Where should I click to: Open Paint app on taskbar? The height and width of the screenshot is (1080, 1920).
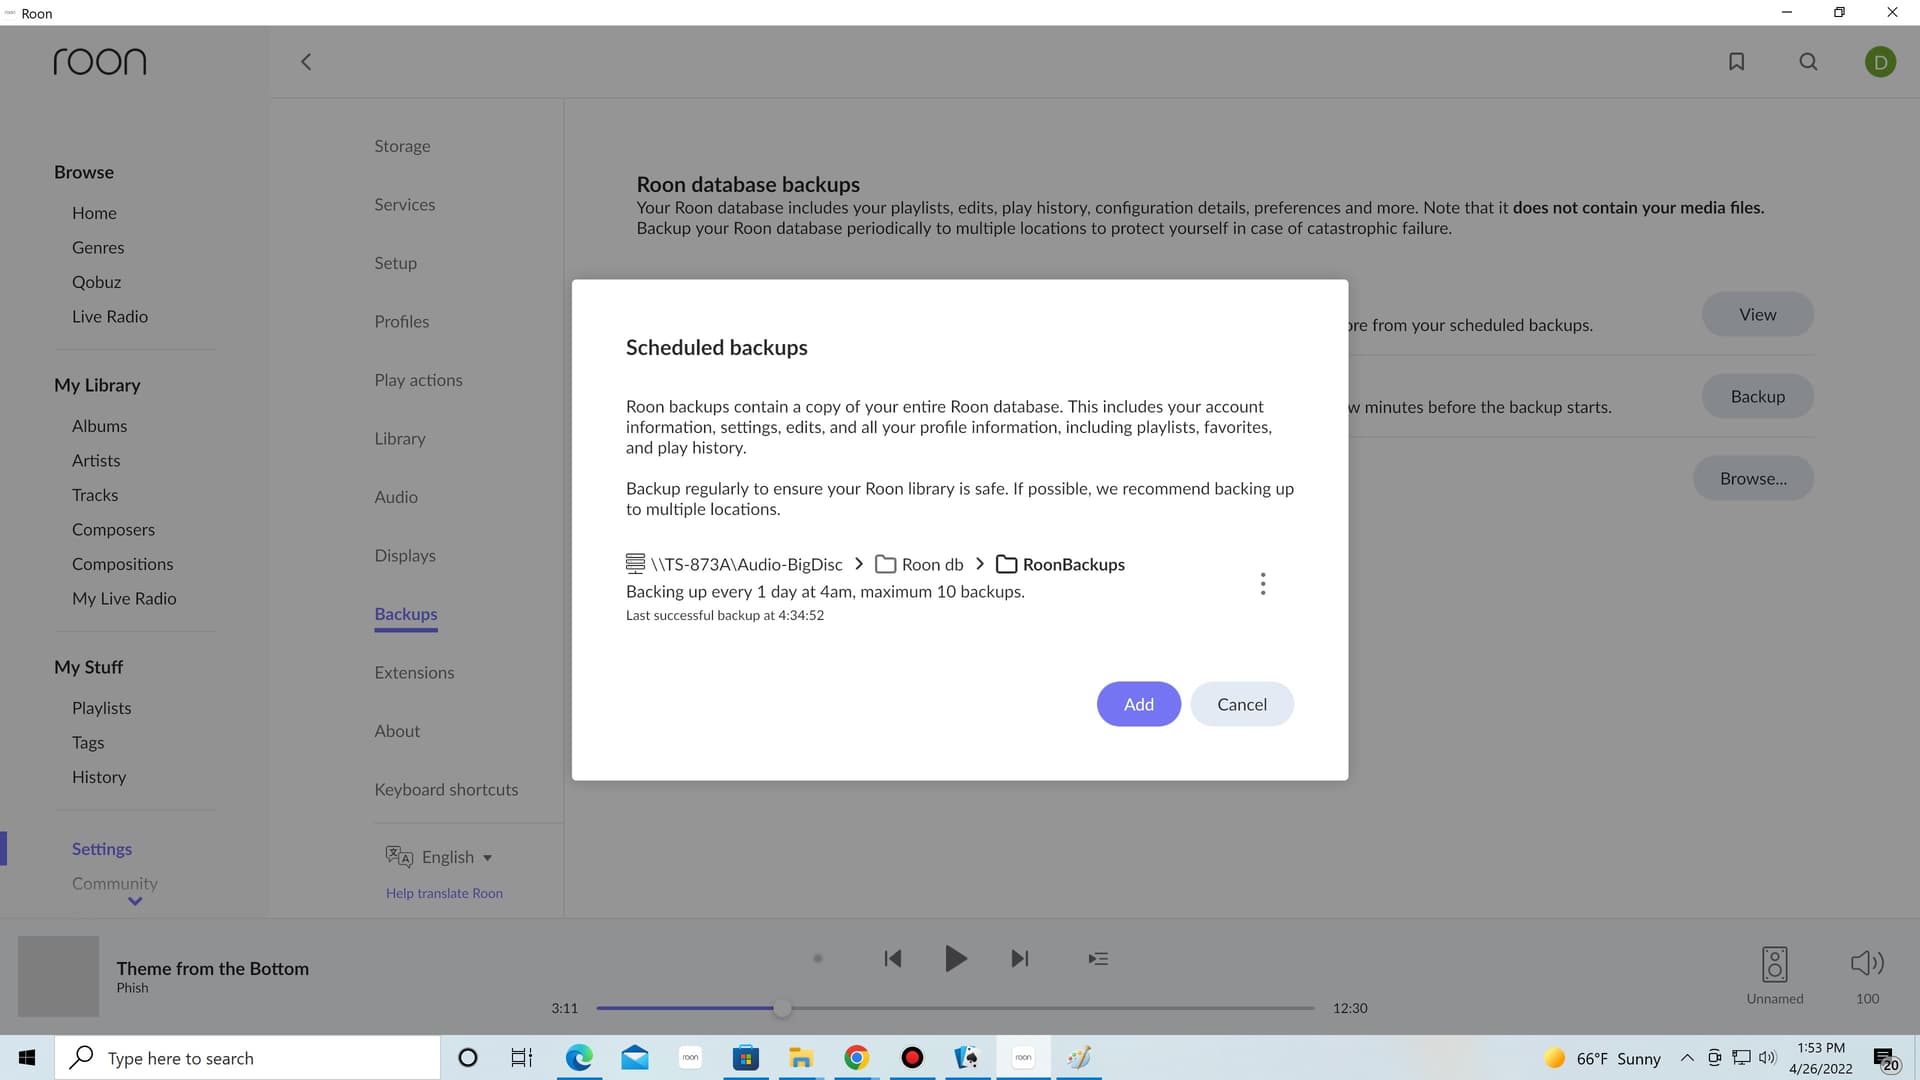[x=1079, y=1058]
